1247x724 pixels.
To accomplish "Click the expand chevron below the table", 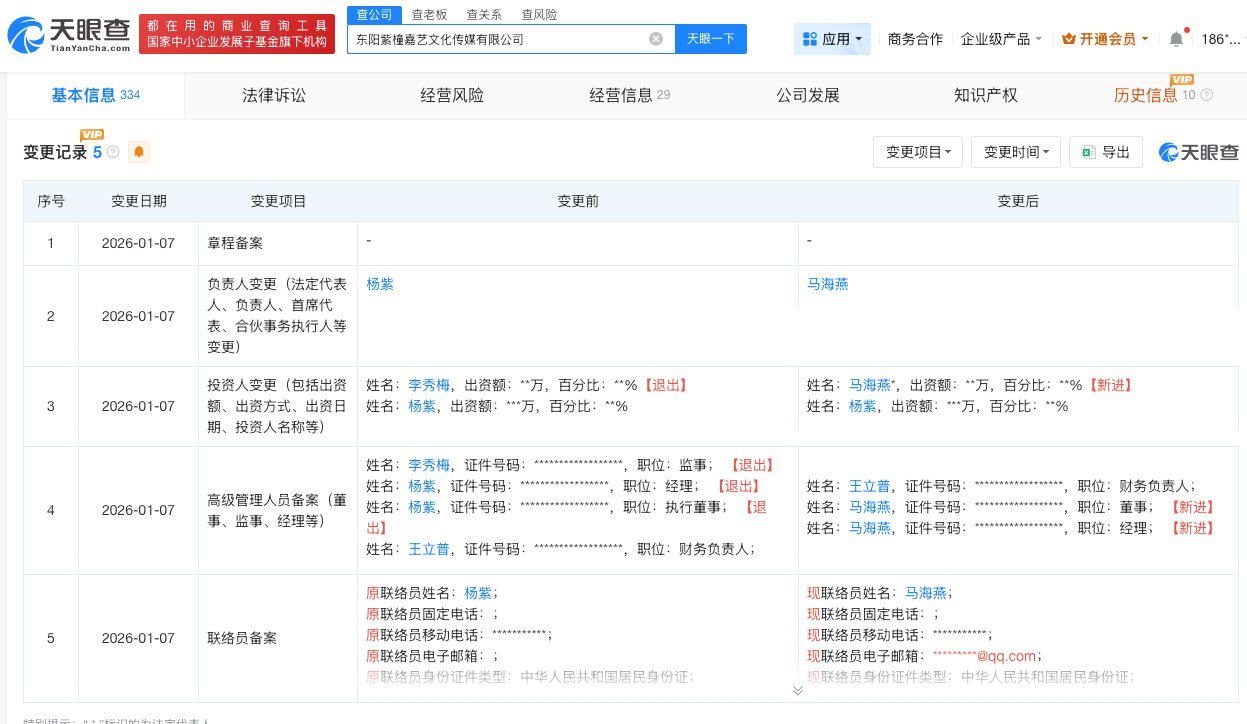I will (798, 690).
